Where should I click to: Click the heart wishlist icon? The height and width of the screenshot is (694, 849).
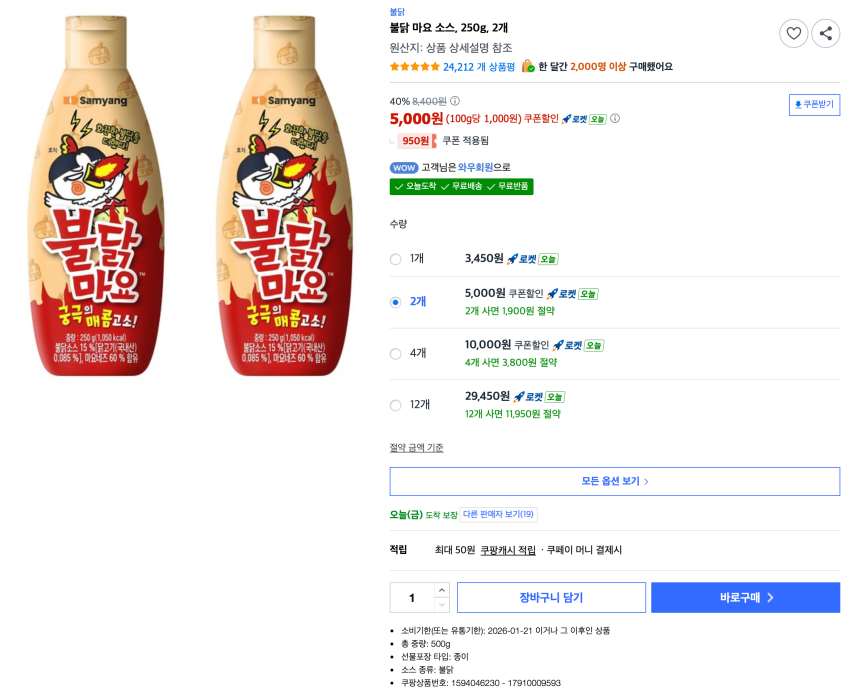[x=794, y=34]
